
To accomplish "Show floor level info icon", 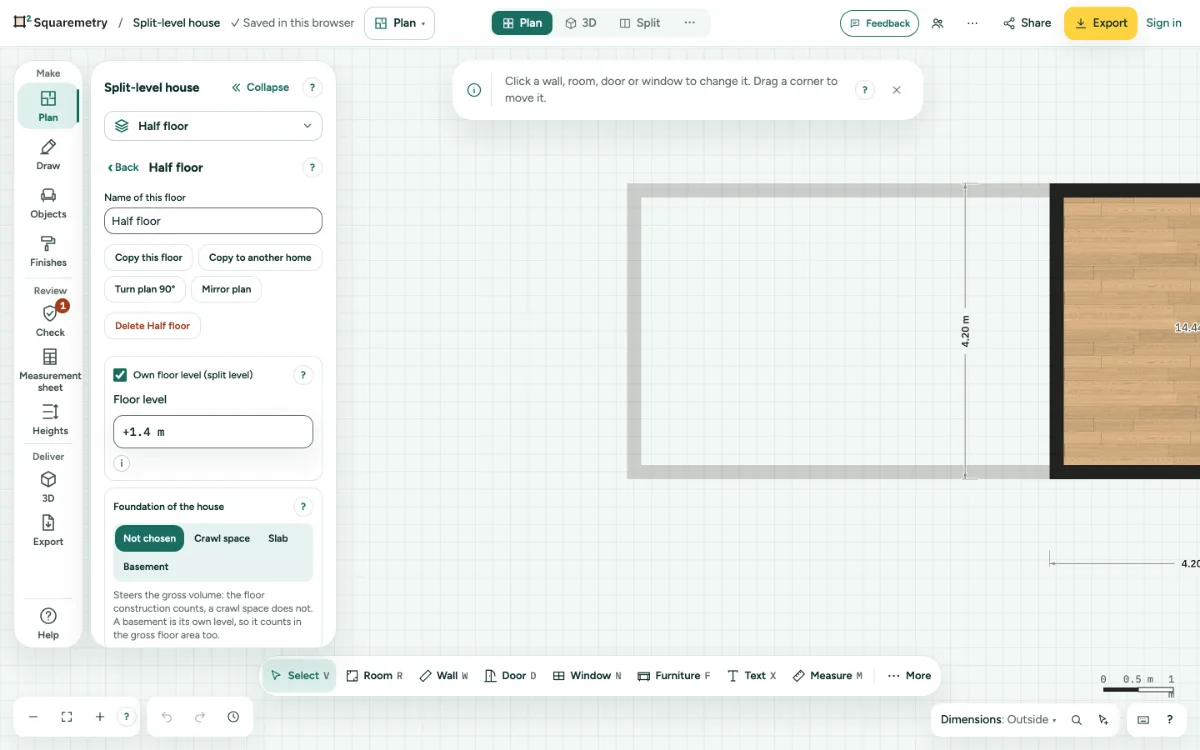I will (121, 463).
